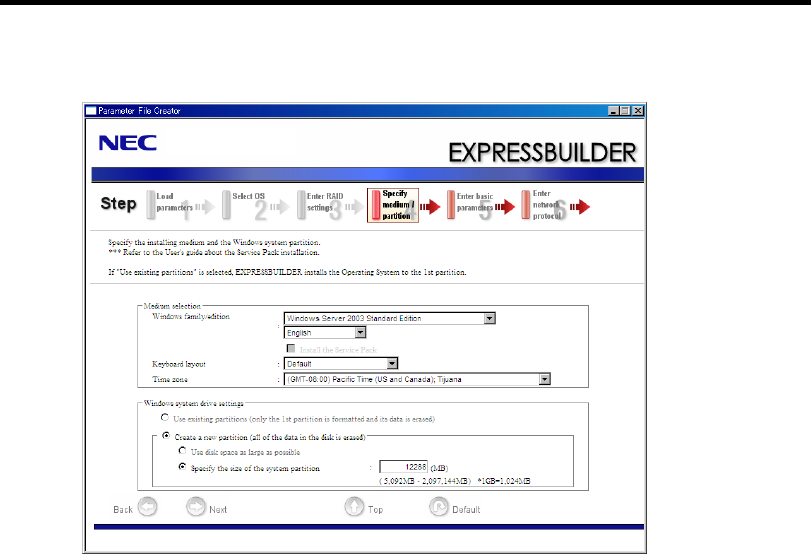Click the Top text label
811x554 pixels.
[376, 510]
